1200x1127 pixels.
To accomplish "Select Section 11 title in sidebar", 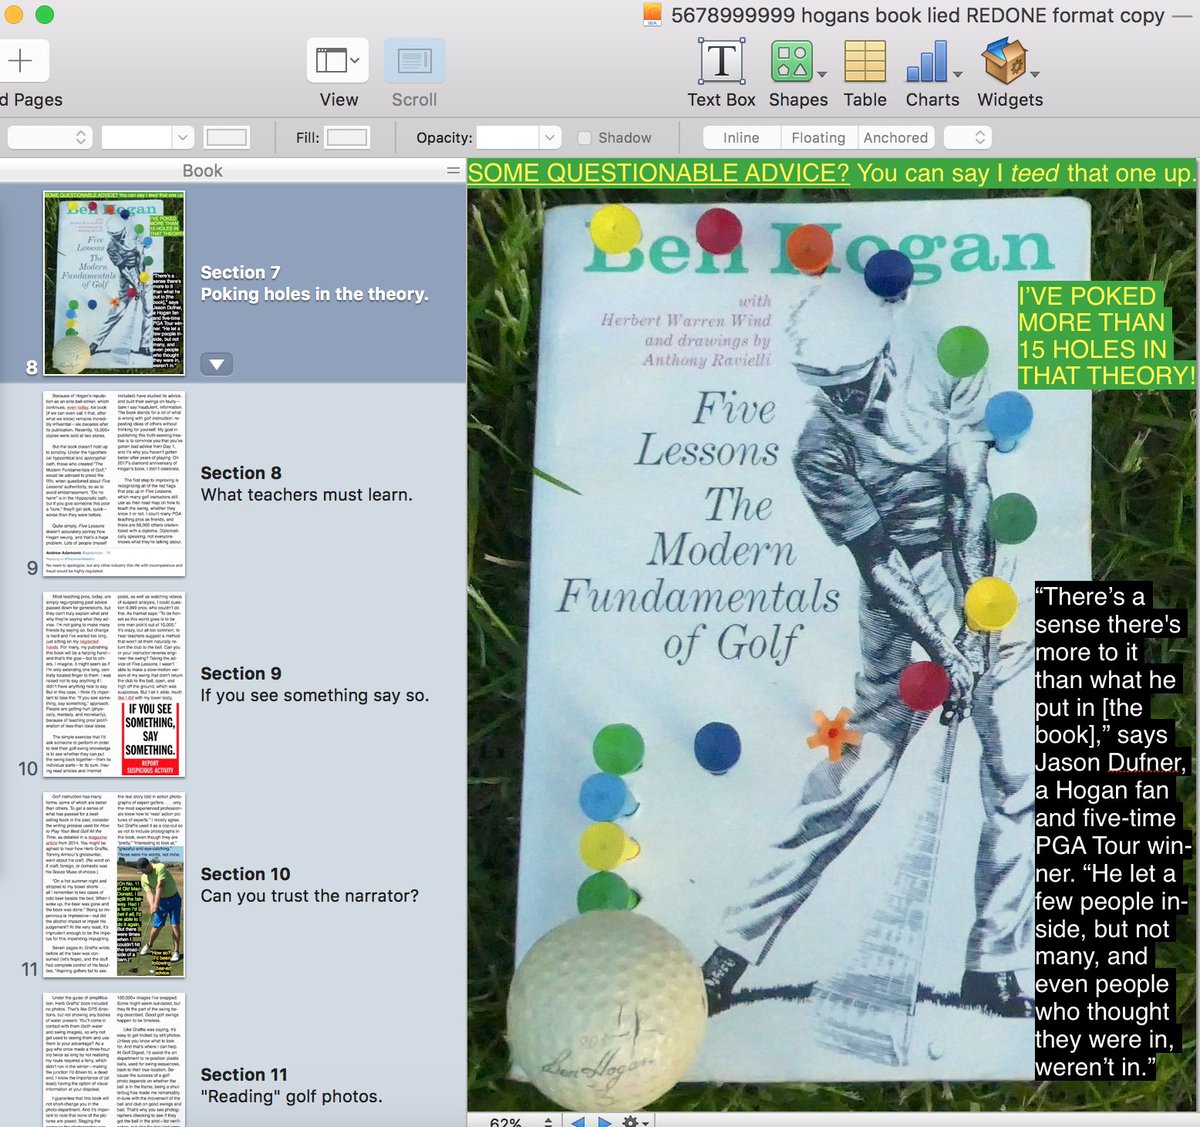I will (x=244, y=1075).
